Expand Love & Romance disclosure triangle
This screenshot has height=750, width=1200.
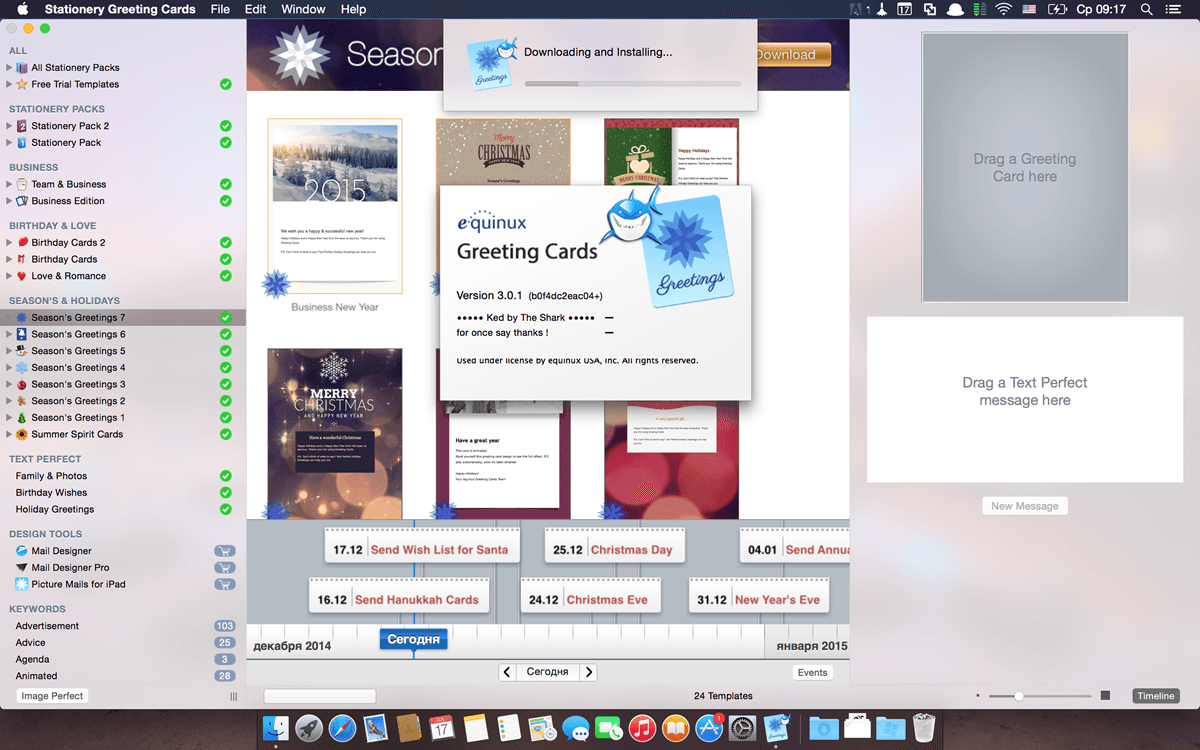[x=9, y=276]
